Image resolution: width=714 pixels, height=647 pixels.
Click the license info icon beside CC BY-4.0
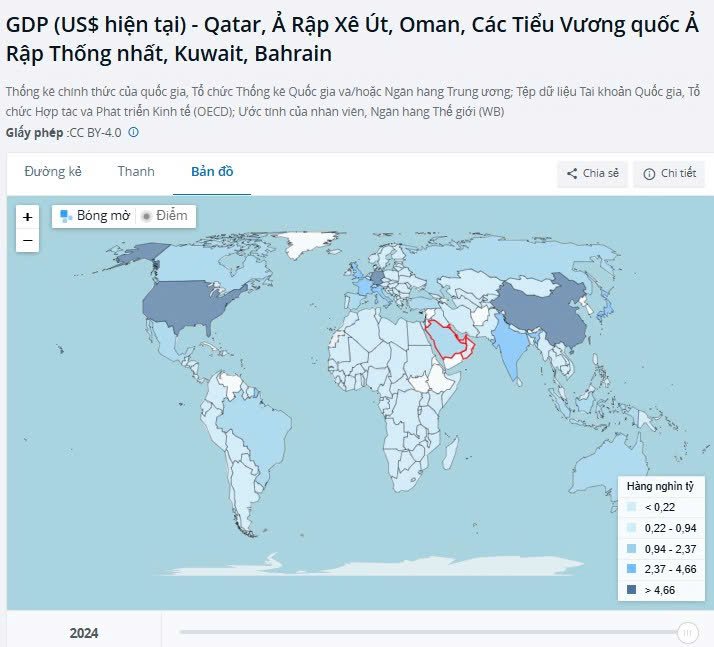pos(133,132)
